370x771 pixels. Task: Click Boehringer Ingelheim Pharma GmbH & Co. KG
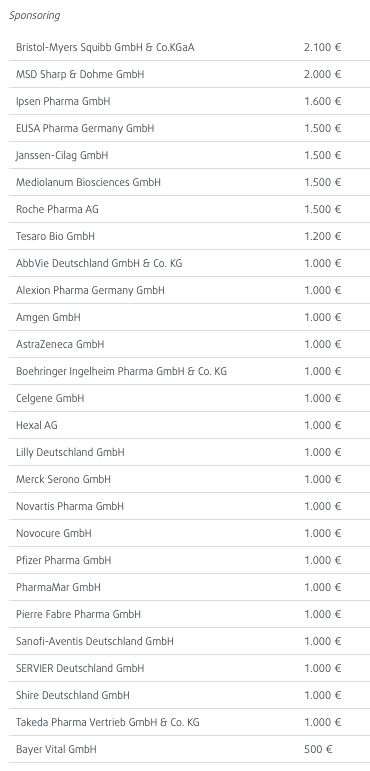(122, 372)
